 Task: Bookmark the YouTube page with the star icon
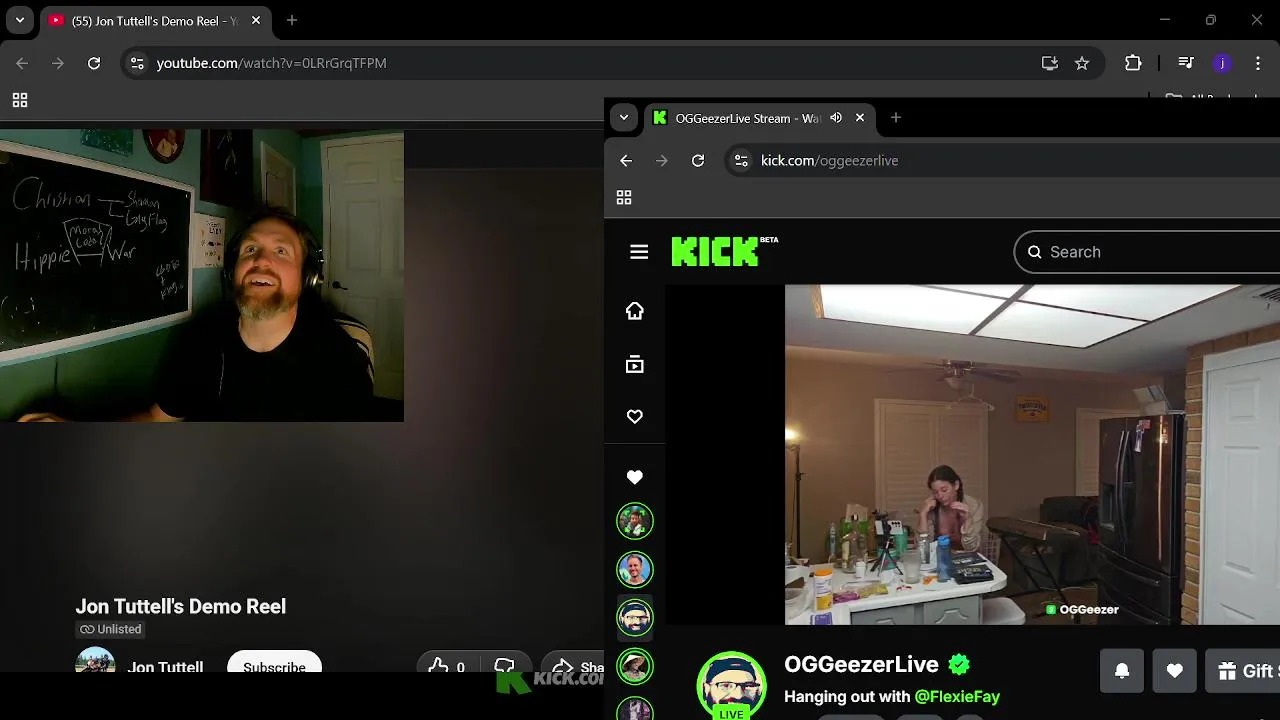[1082, 63]
